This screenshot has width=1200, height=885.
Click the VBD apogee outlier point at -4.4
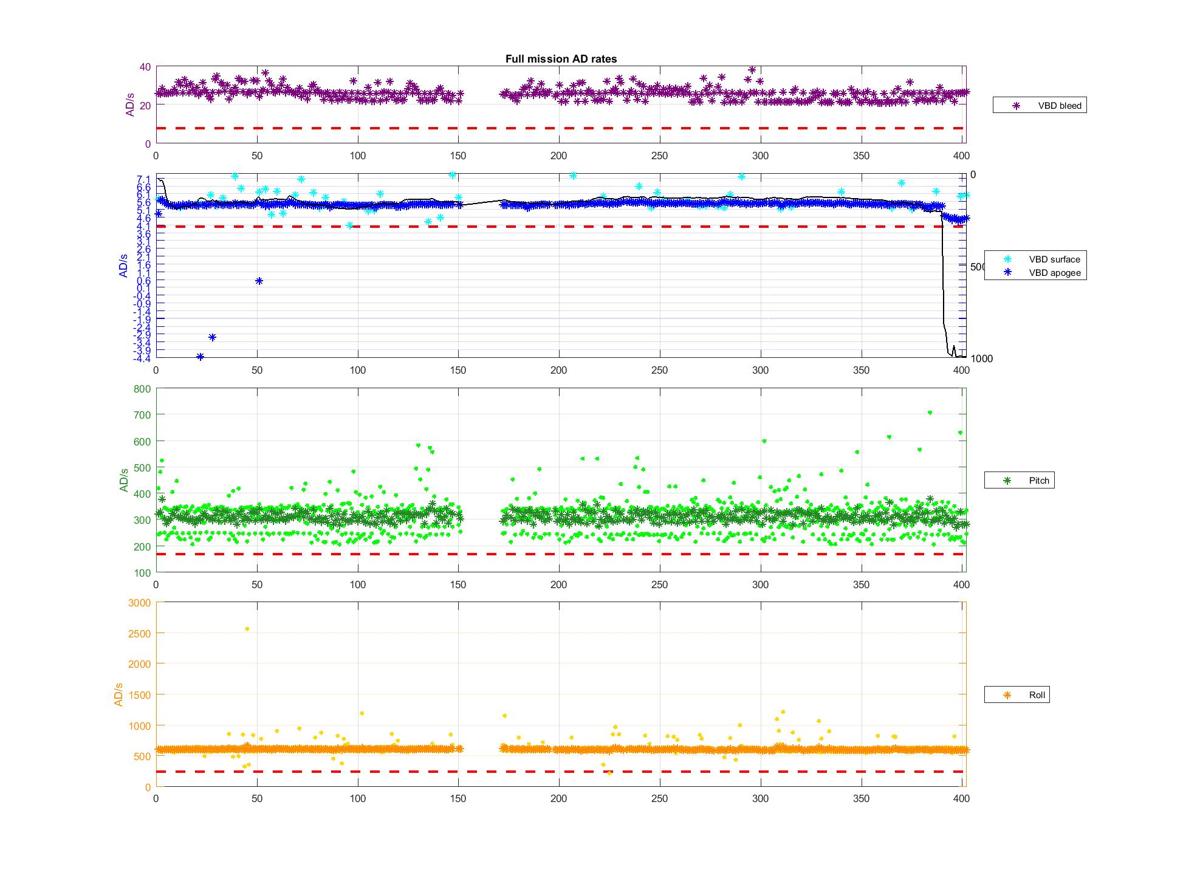200,357
